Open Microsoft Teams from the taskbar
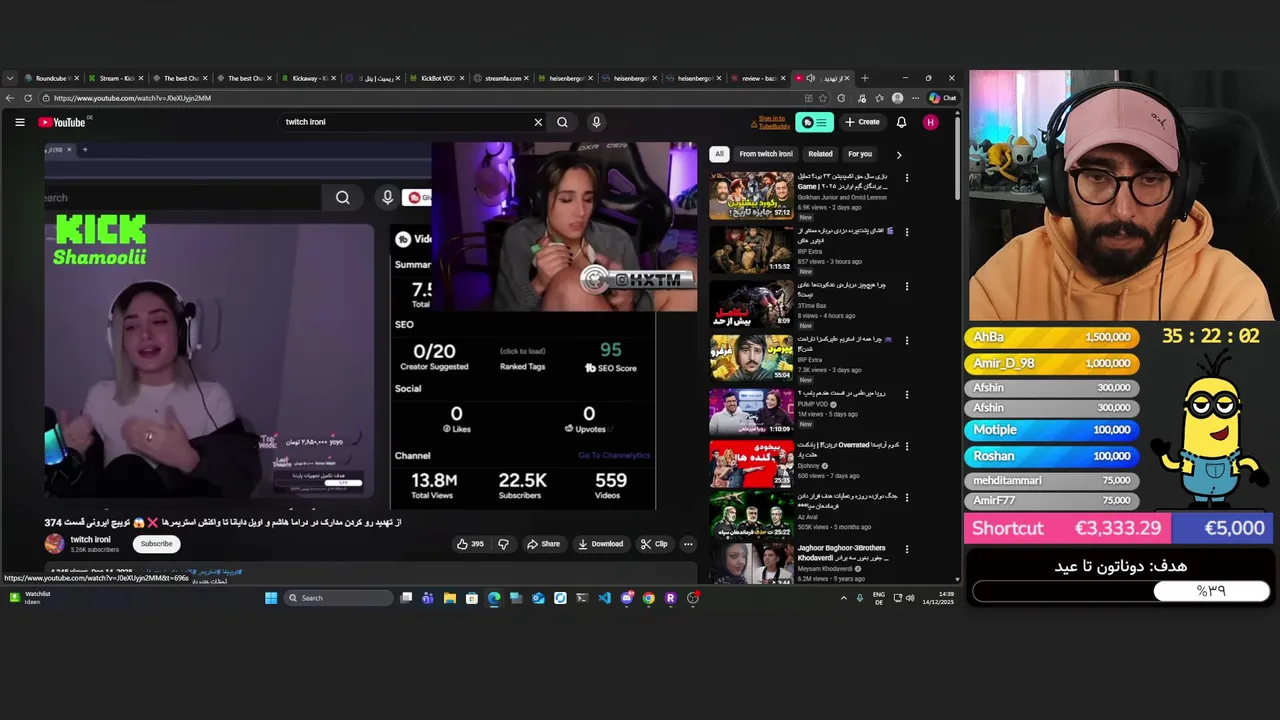This screenshot has width=1280, height=720. click(x=428, y=598)
